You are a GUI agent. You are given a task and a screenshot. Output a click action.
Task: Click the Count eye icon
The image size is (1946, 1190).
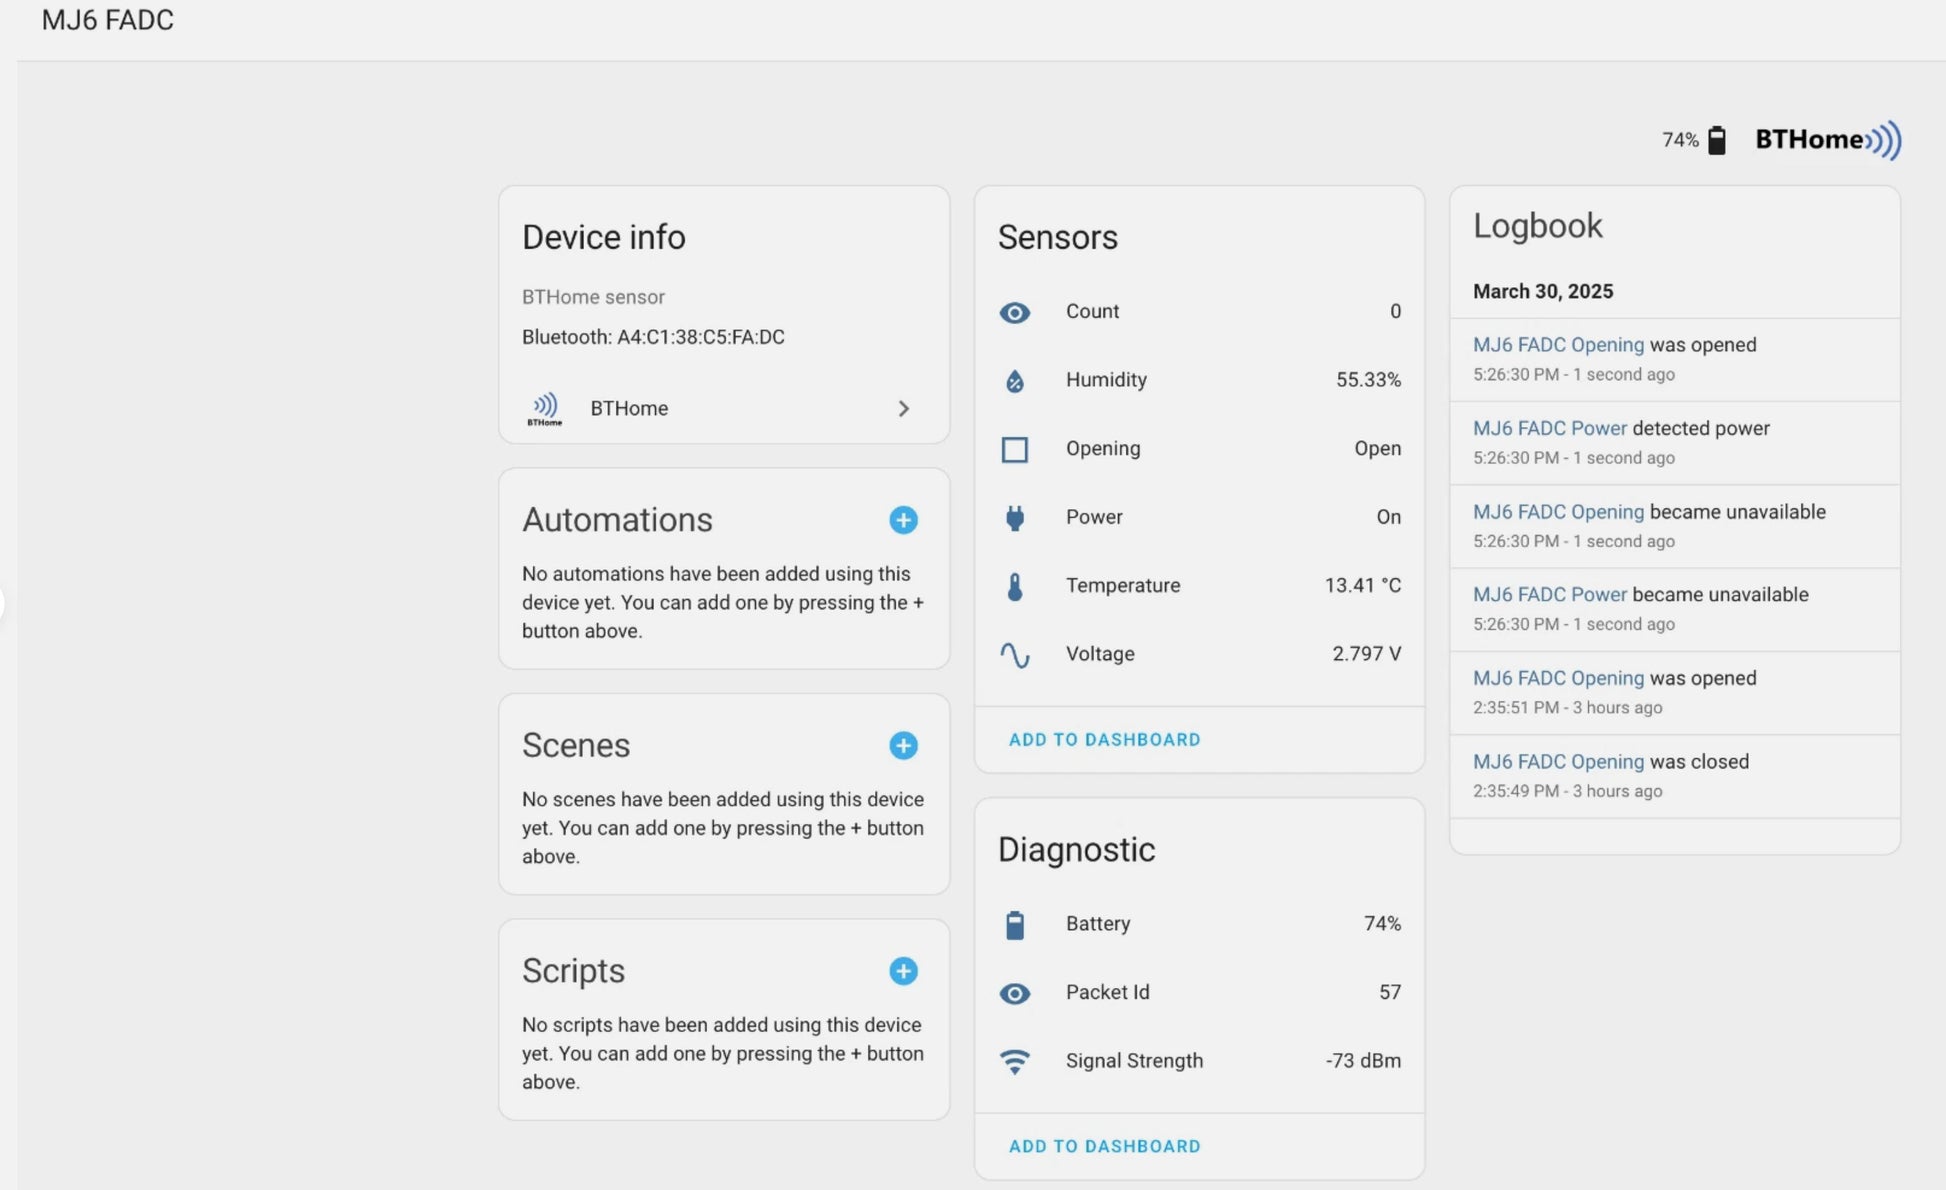tap(1014, 313)
